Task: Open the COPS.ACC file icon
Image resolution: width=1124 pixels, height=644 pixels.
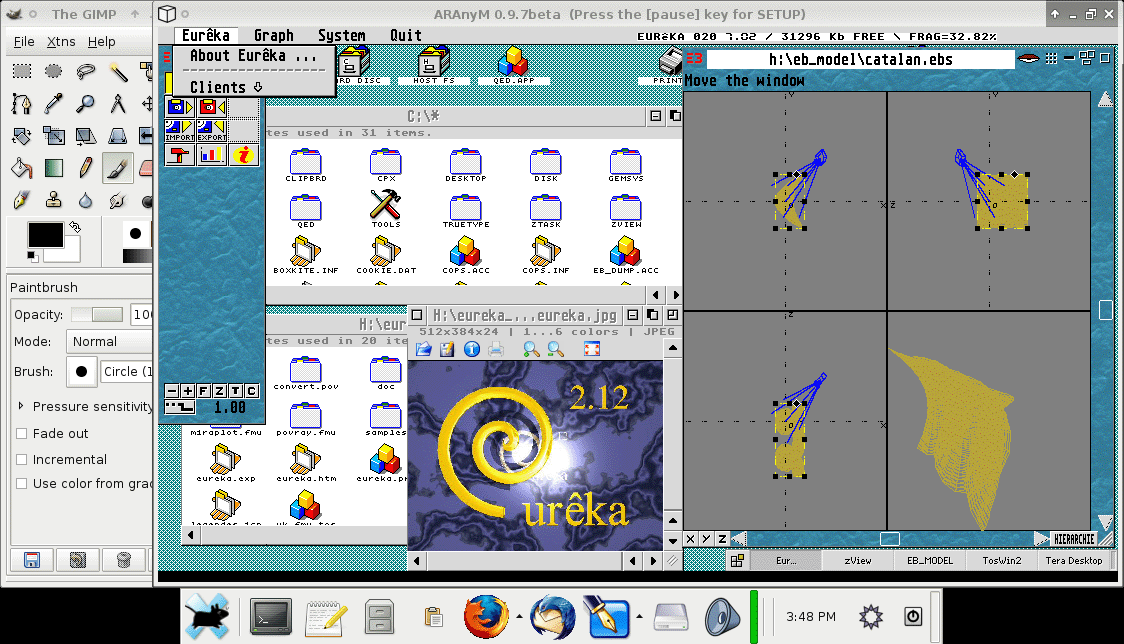Action: coord(466,255)
